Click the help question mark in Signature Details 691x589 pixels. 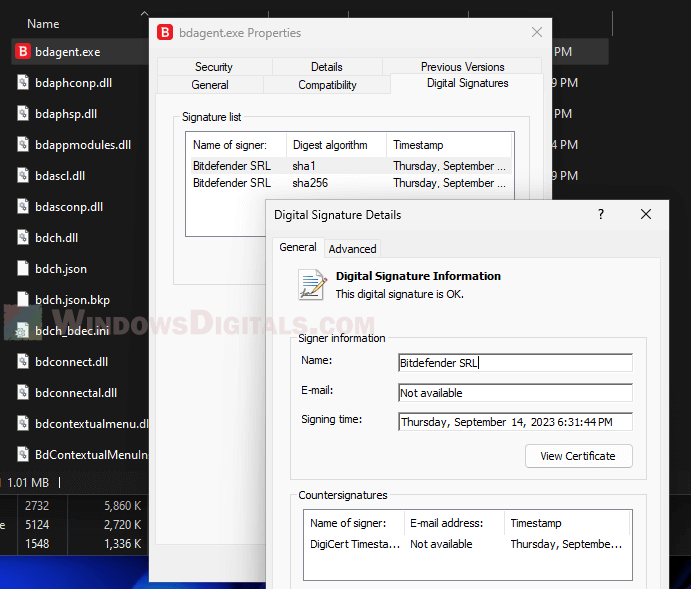(x=601, y=215)
